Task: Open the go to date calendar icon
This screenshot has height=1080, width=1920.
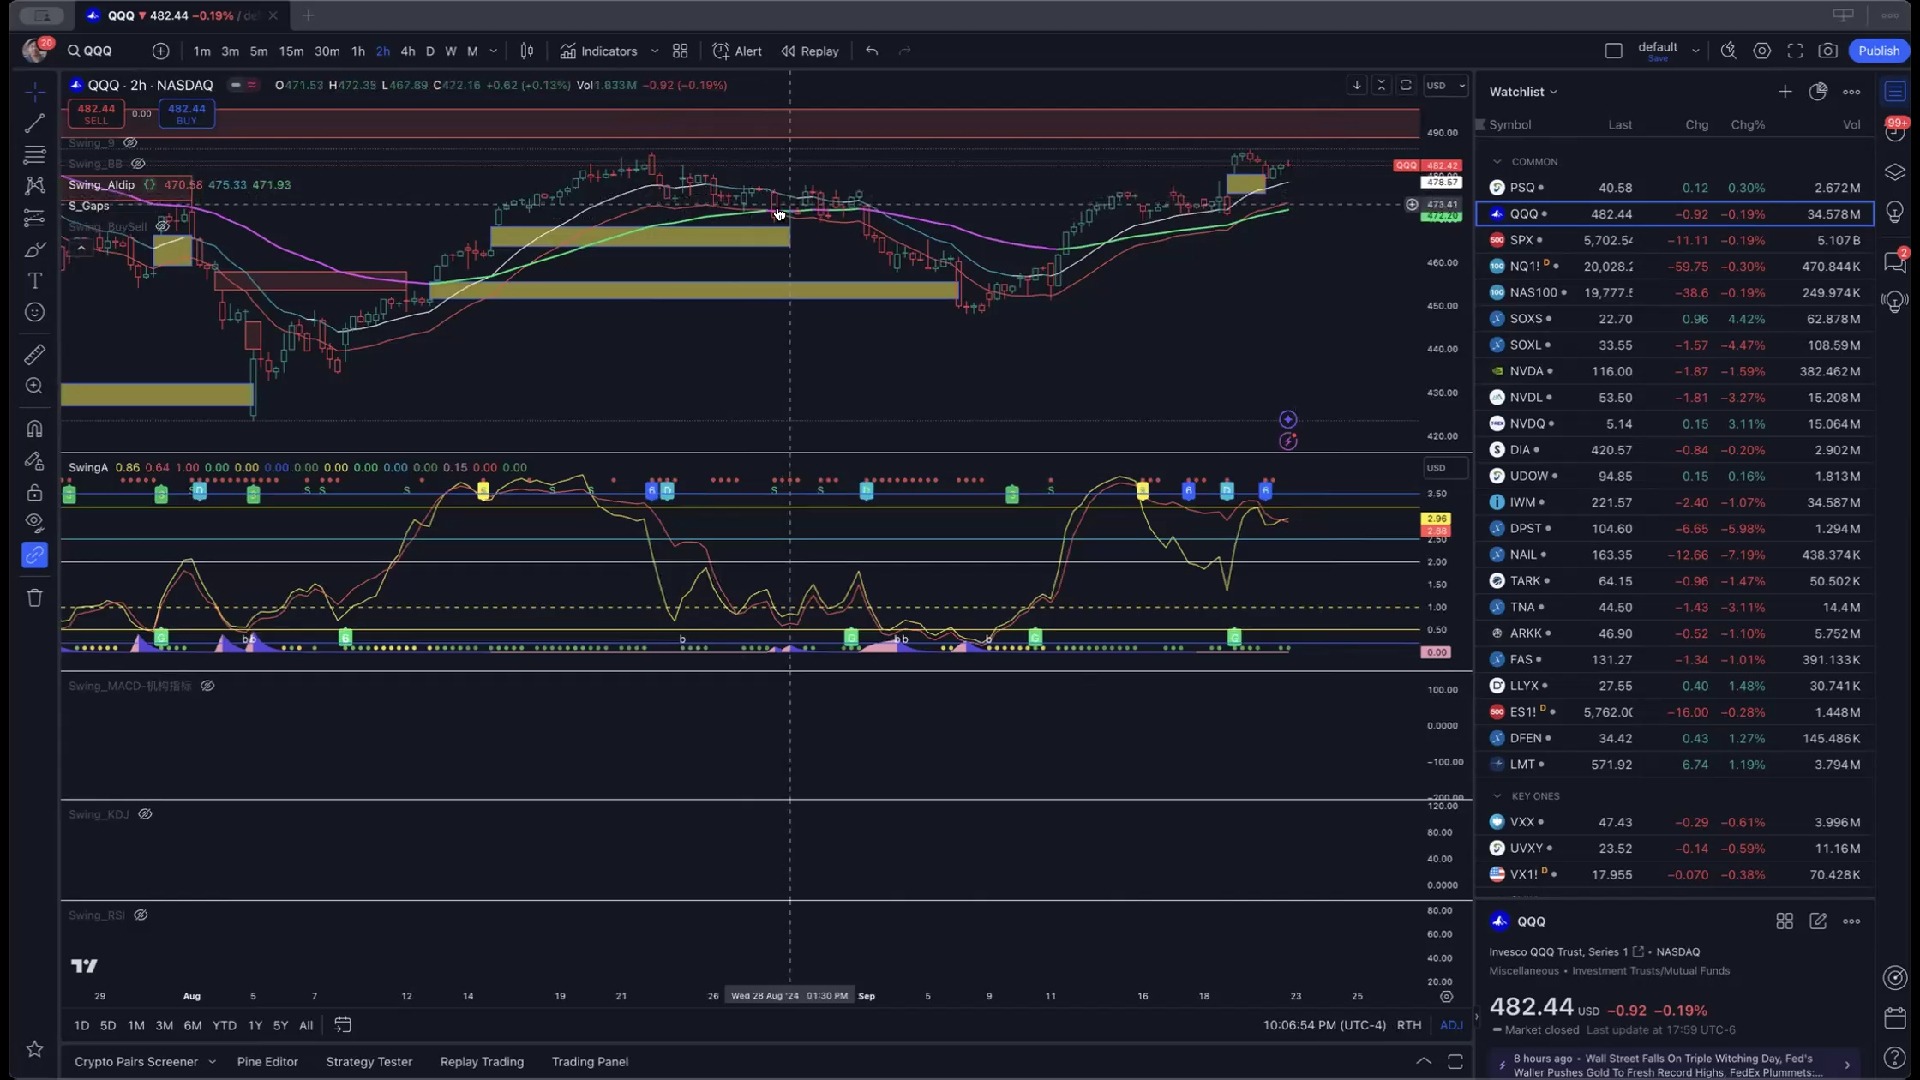Action: 343,1025
